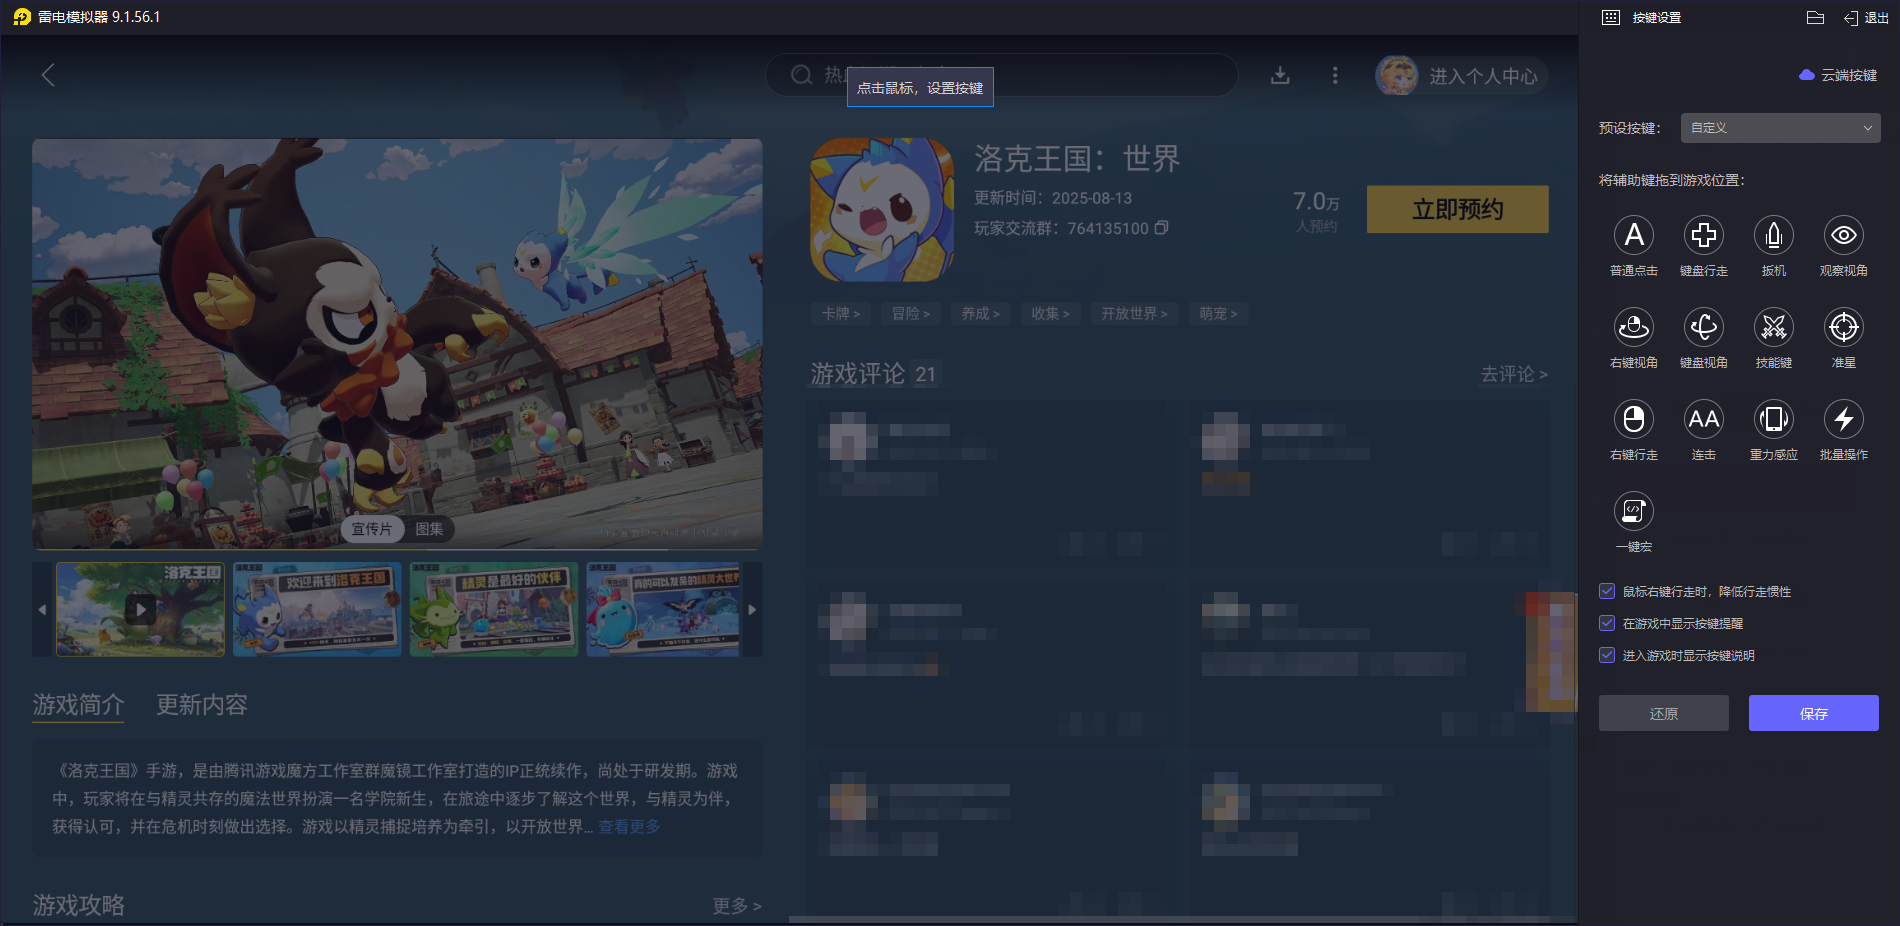Click the copy icon beside group number 764135100
Screen dimensions: 1900x926
click(x=1160, y=228)
